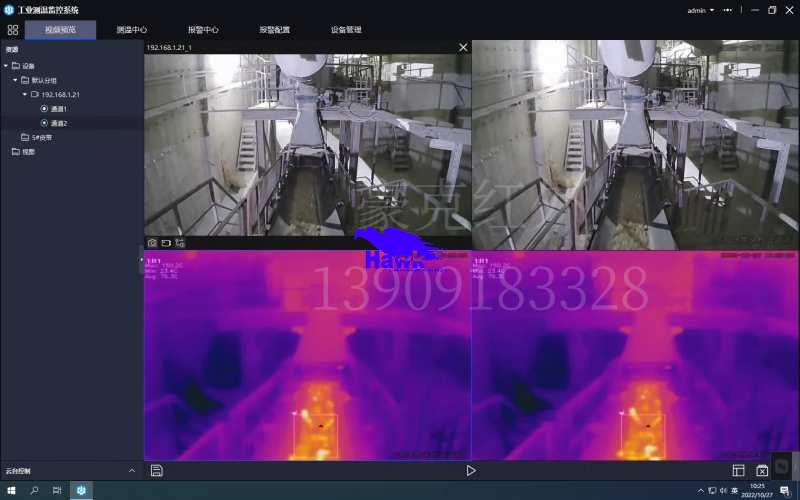The height and width of the screenshot is (500, 800).
Task: Click the Windows taskbar search icon
Action: pyautogui.click(x=34, y=491)
